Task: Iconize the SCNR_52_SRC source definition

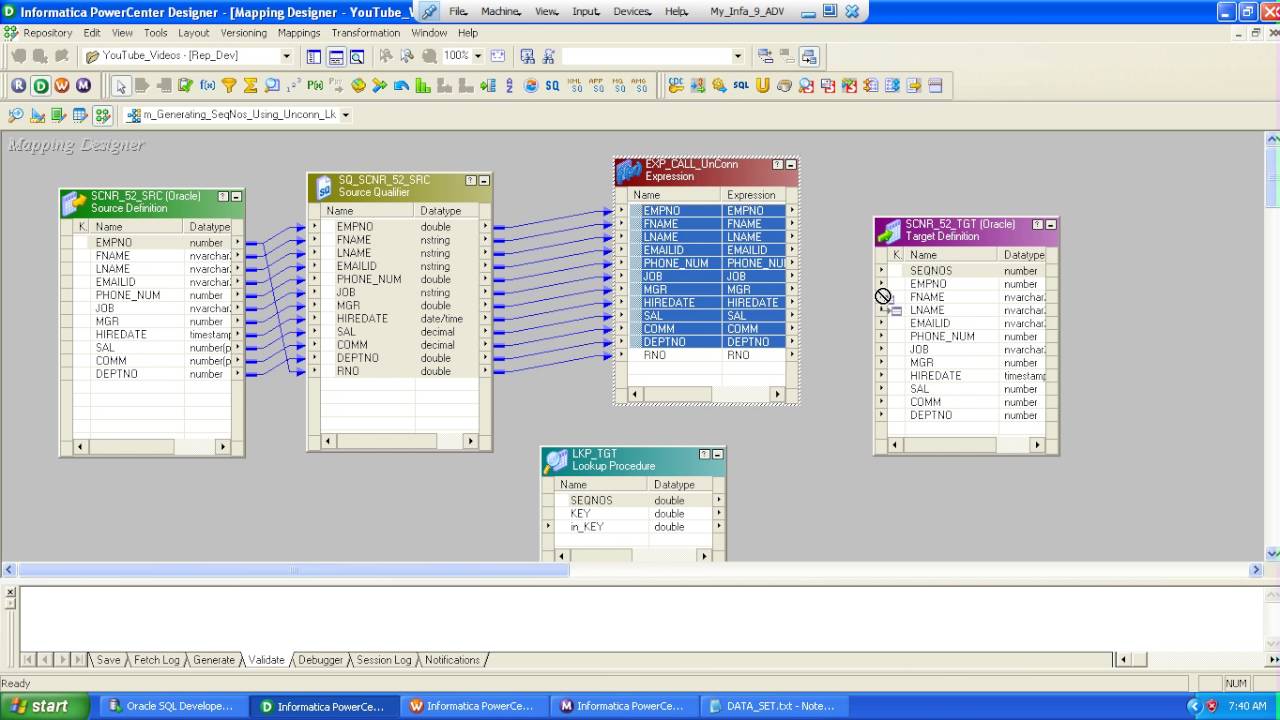Action: click(x=236, y=197)
